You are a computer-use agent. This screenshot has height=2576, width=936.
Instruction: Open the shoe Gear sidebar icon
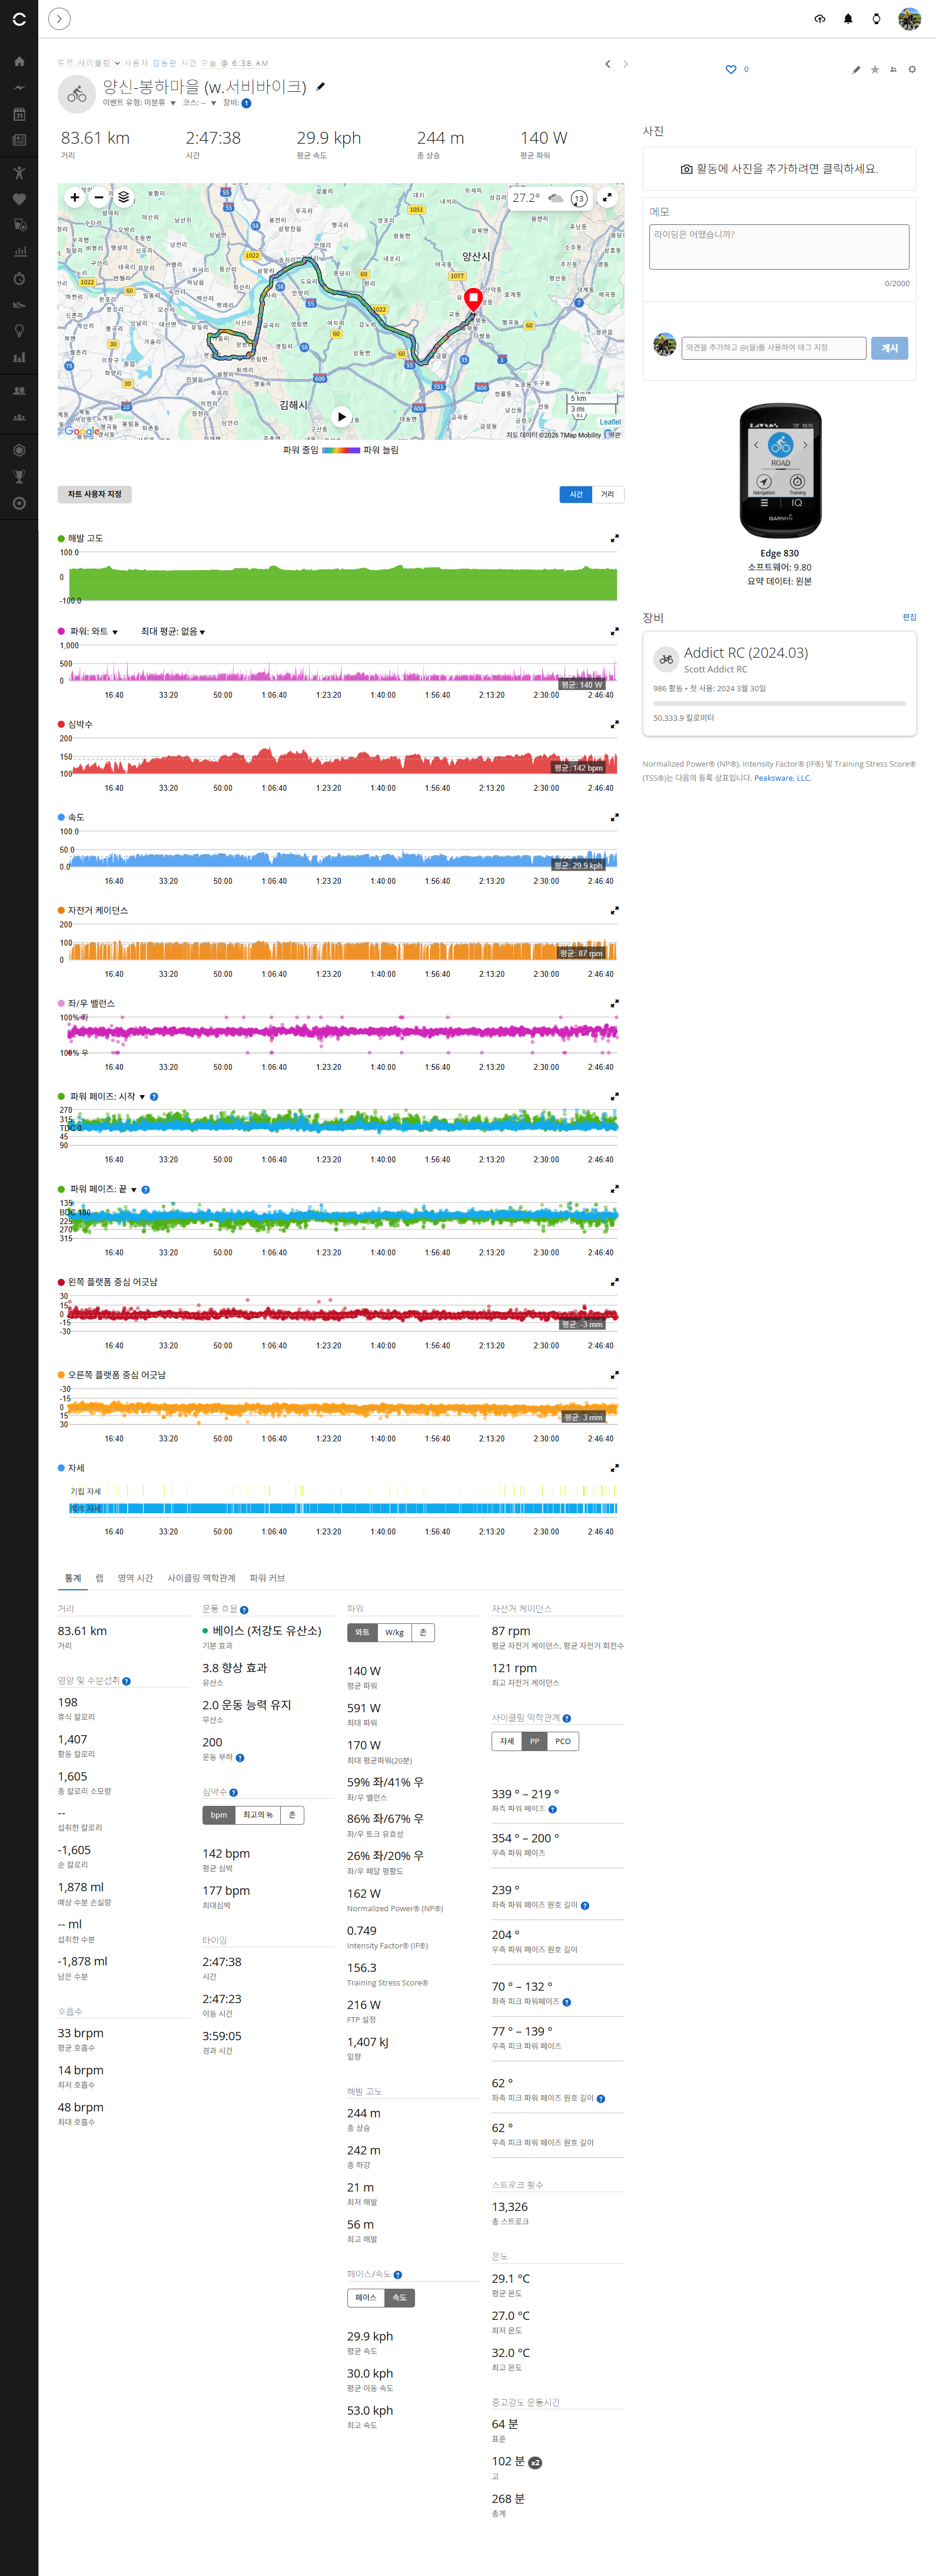(19, 305)
